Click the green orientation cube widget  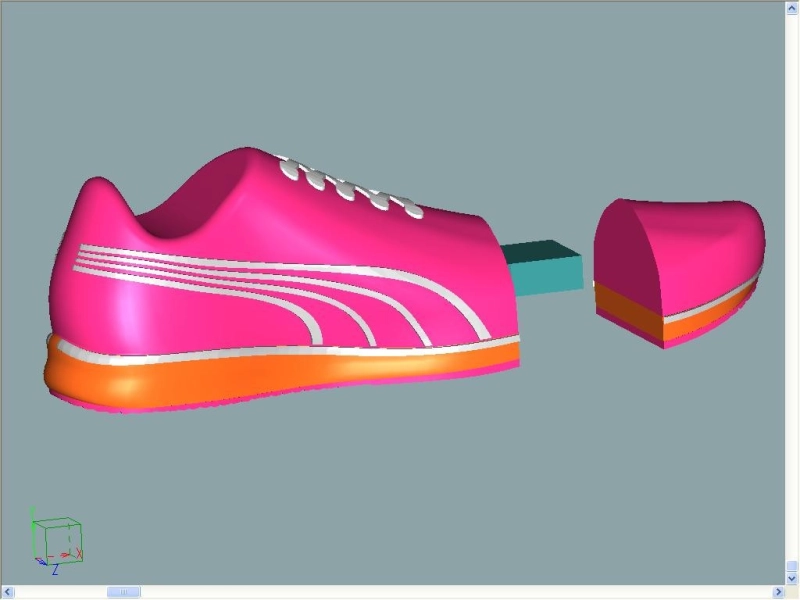pos(58,540)
